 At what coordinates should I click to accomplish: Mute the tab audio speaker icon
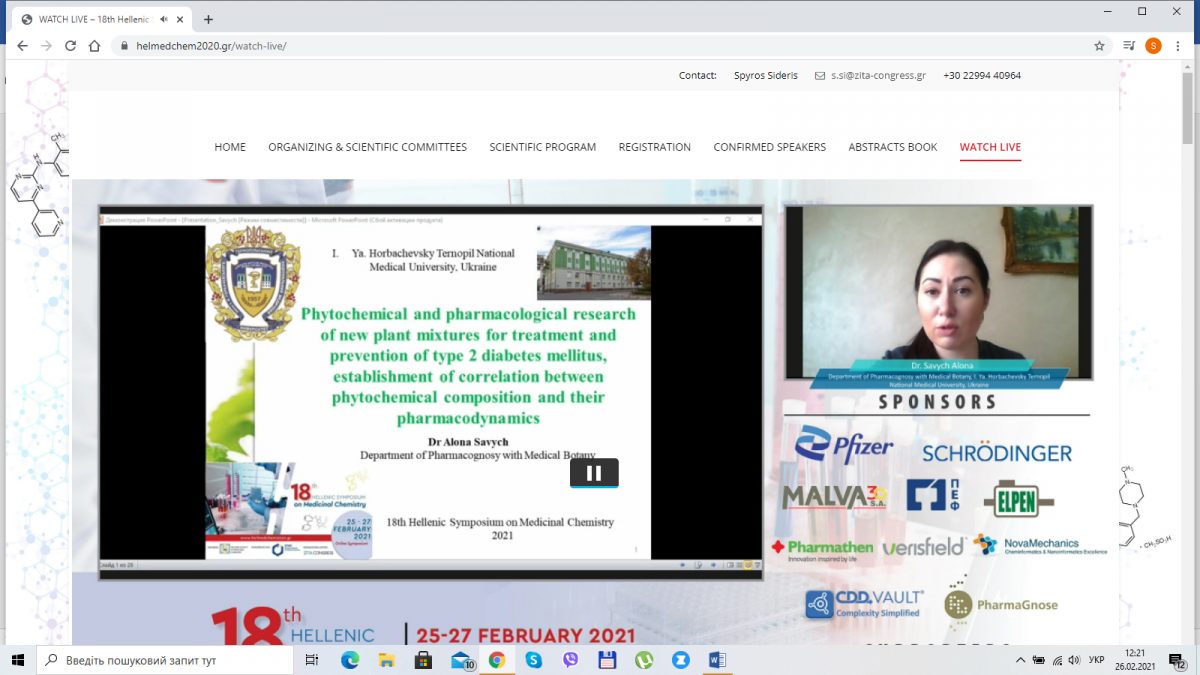164,19
